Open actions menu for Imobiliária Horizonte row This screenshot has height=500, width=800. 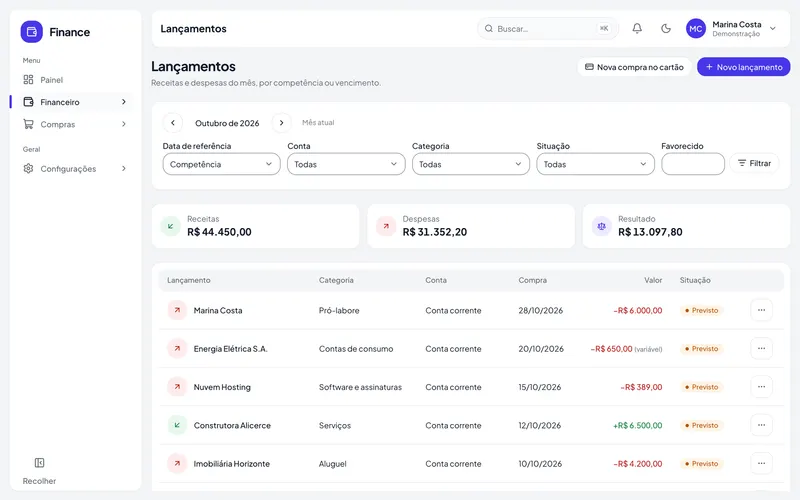[x=761, y=463]
